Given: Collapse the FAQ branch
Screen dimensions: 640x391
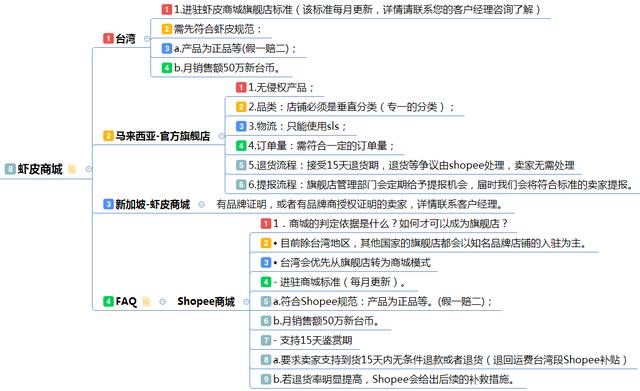Looking at the screenshot, I should 162,302.
